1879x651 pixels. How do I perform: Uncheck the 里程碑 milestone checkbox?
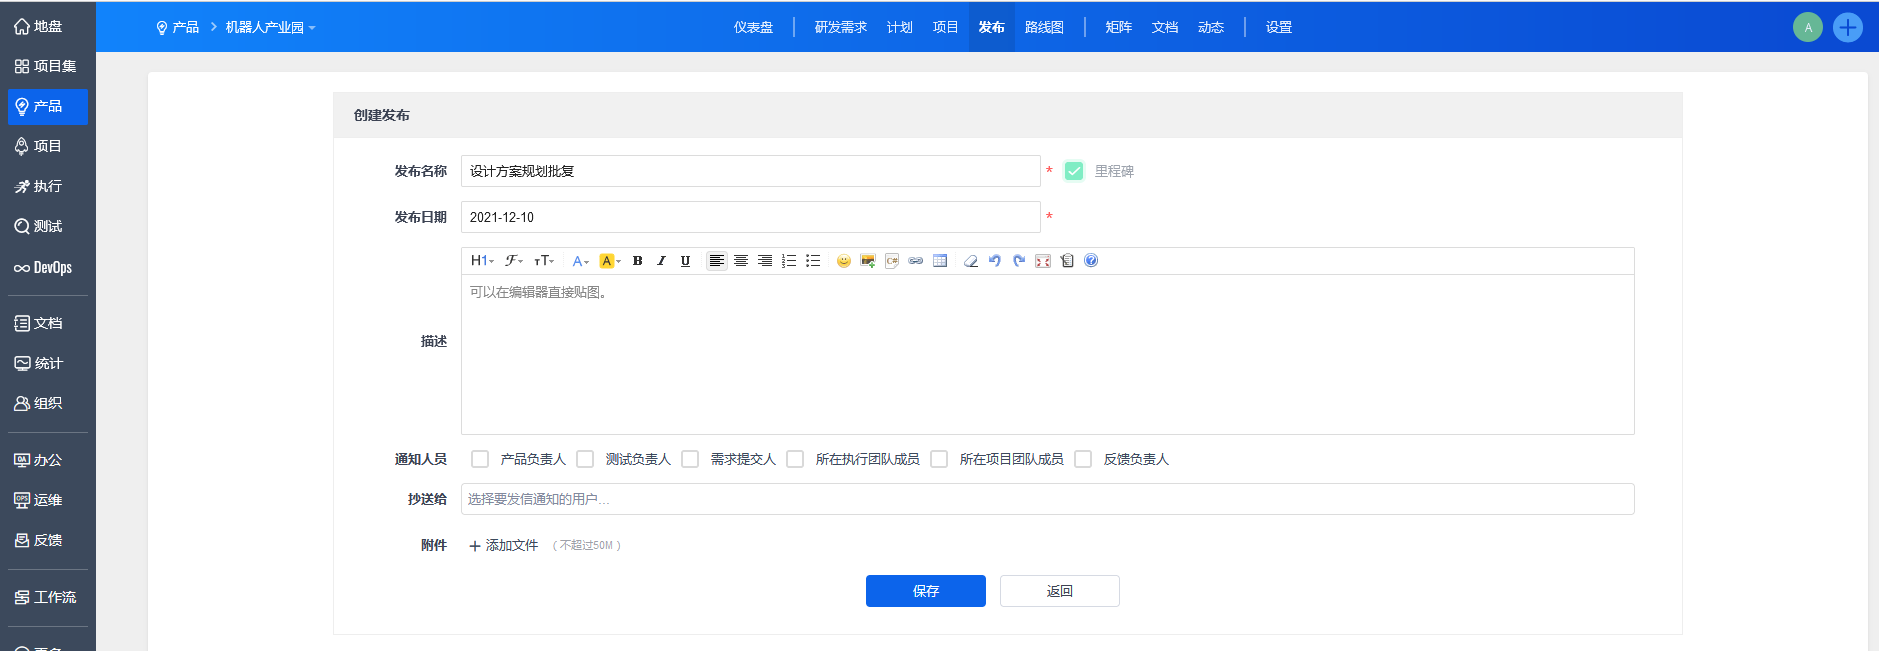[x=1074, y=171]
